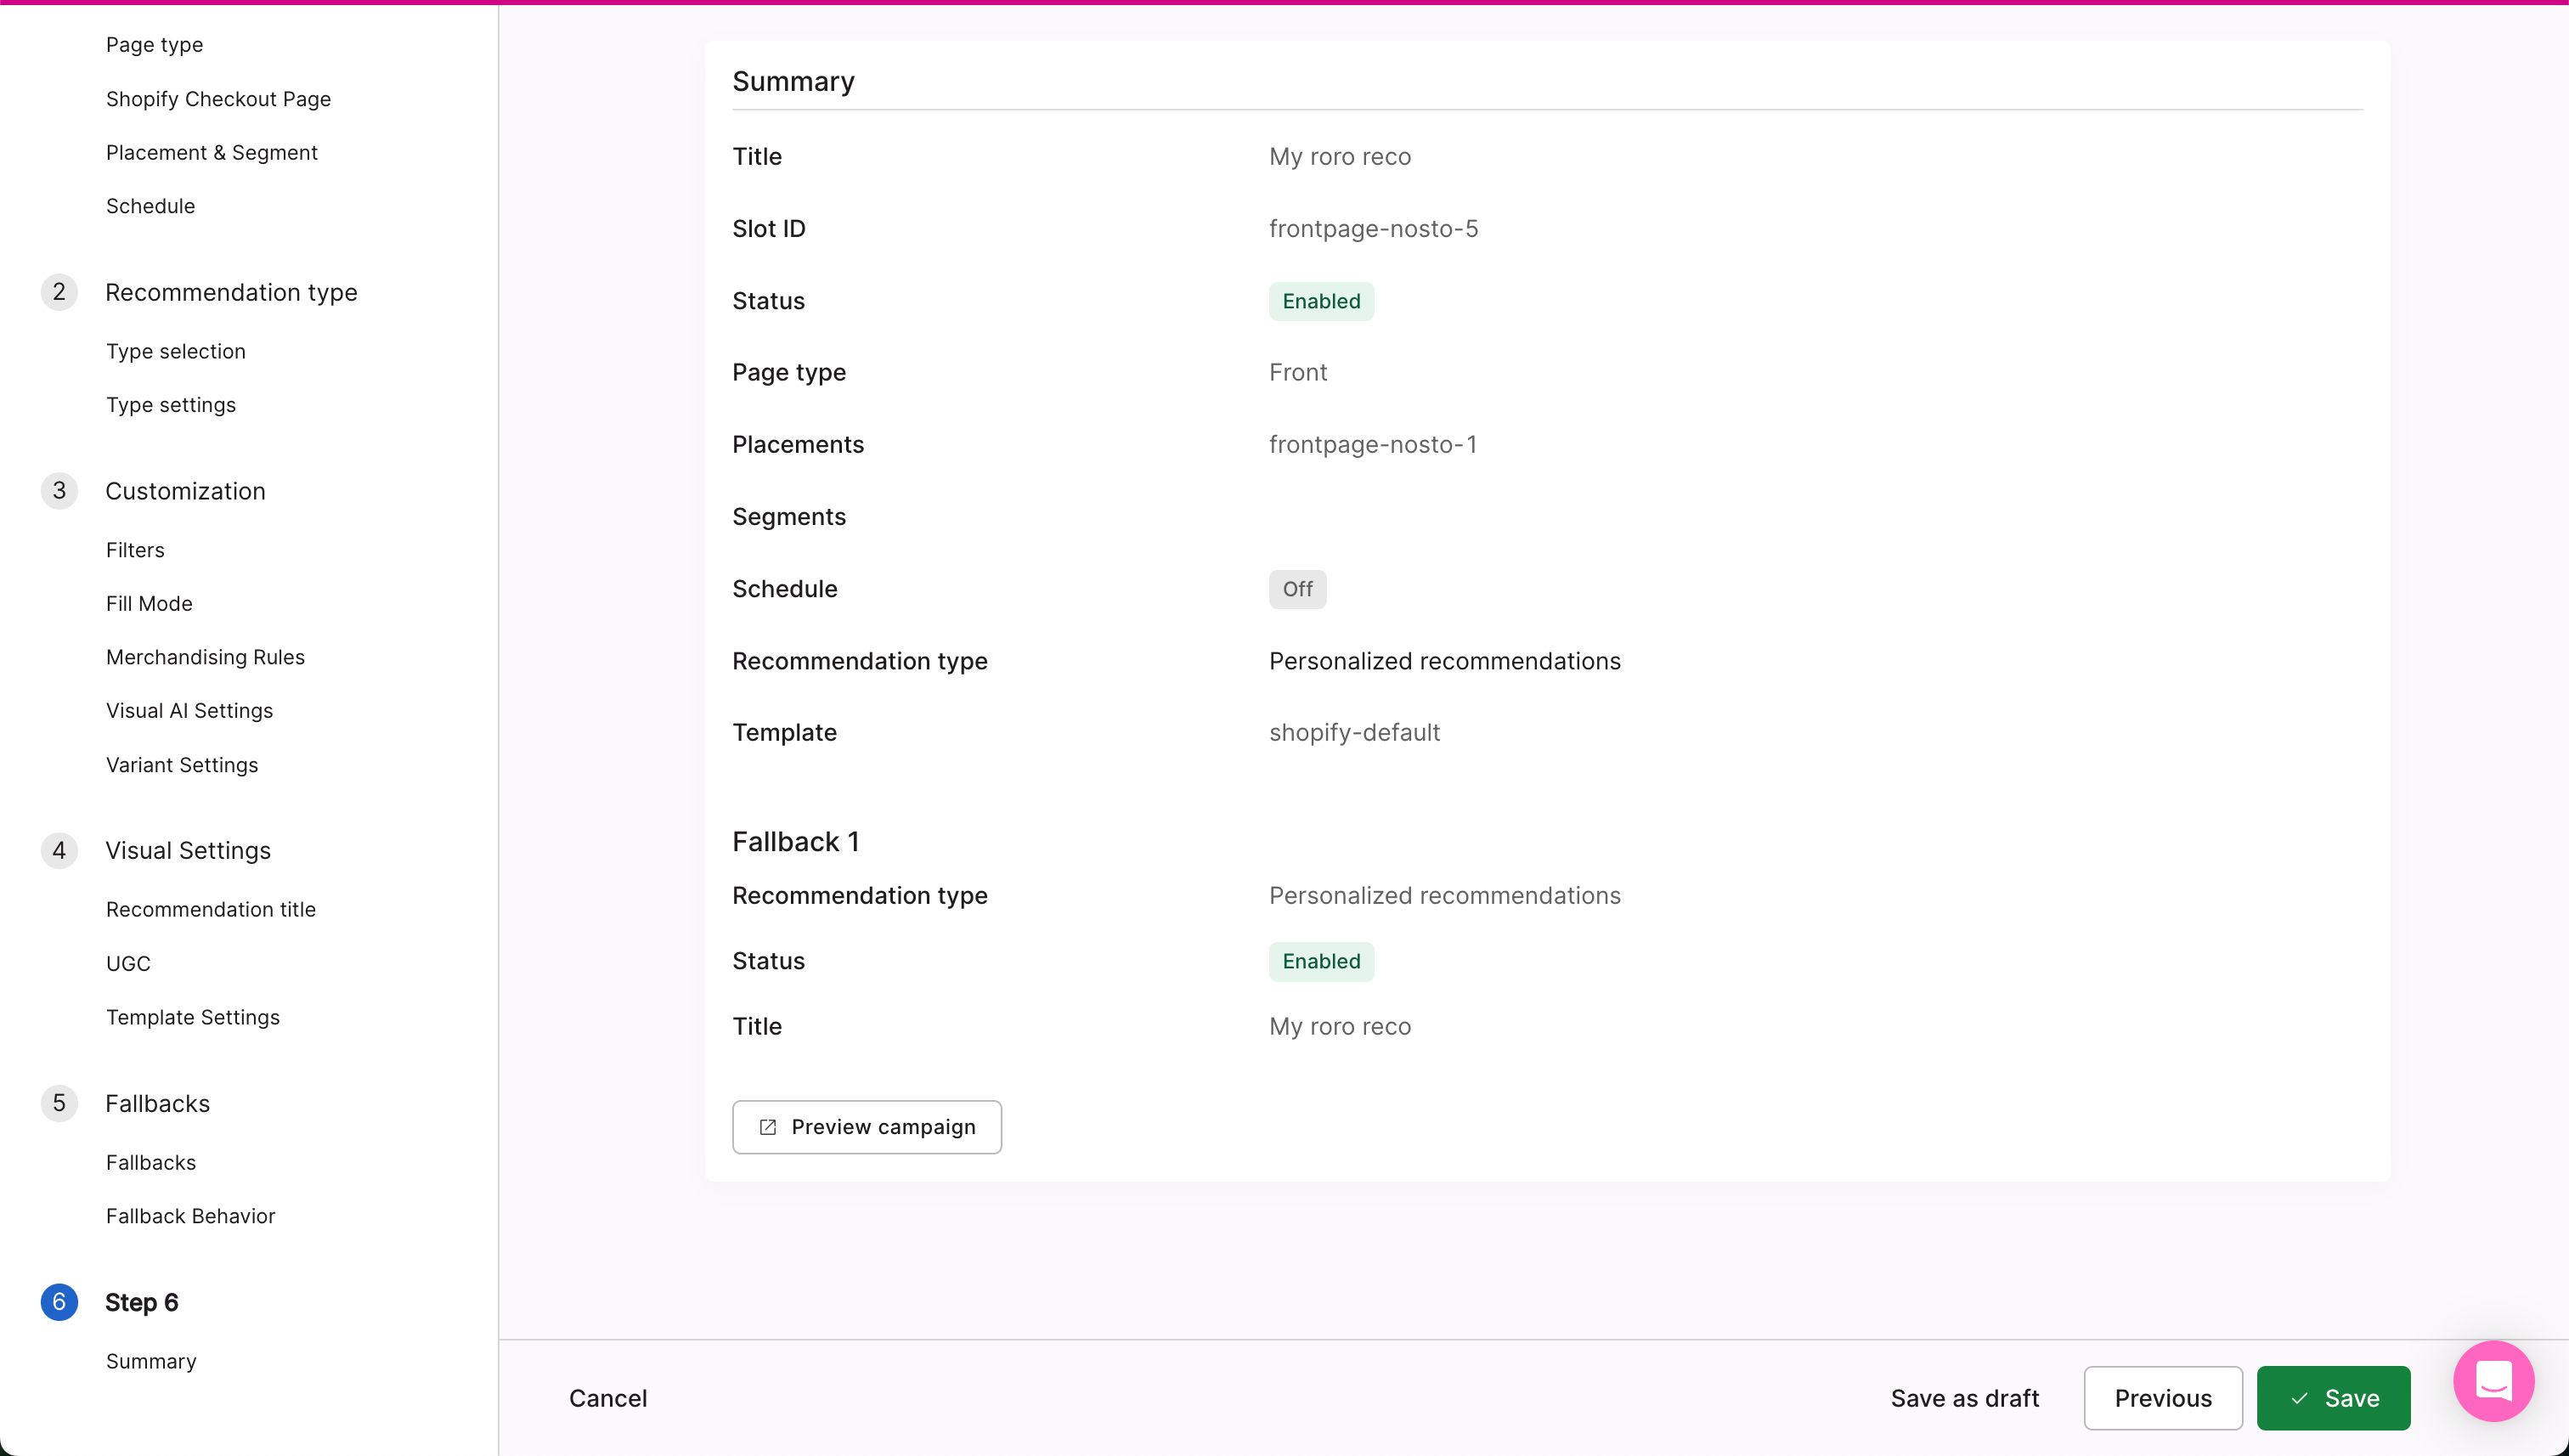Screen dimensions: 2569x1456
Task: Toggle the Status Enabled badge in Summary
Action: pyautogui.click(x=1321, y=300)
